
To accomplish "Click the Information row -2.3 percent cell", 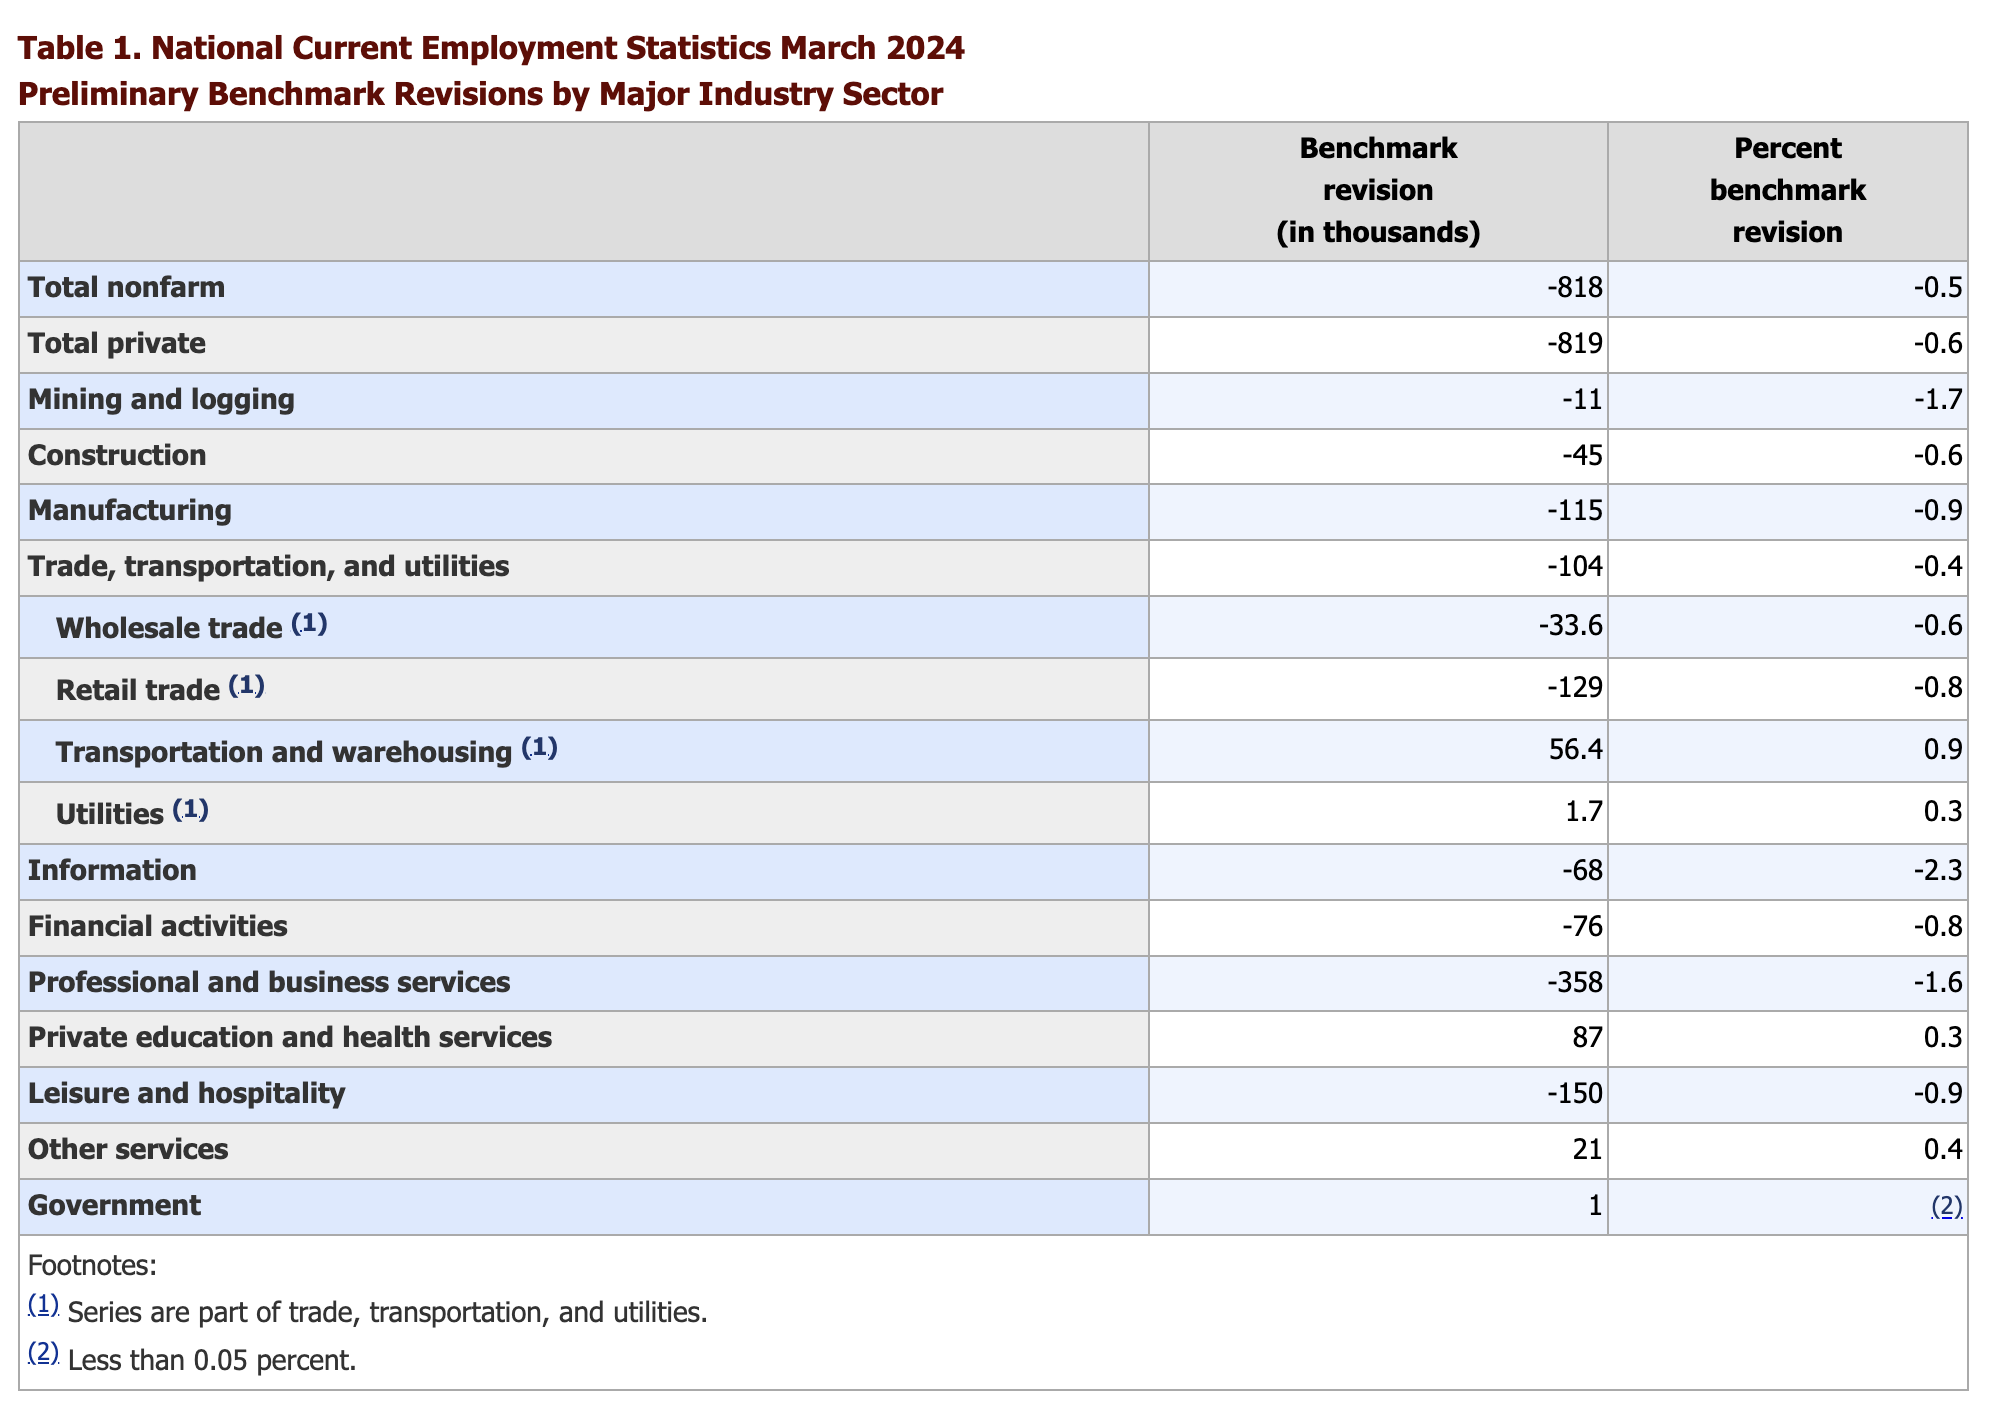I will click(x=1937, y=870).
